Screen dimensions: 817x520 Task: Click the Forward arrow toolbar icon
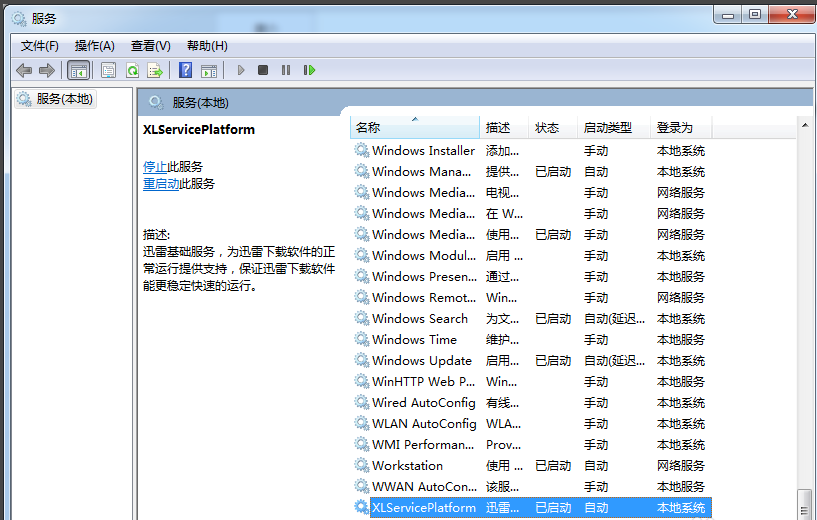coord(47,70)
